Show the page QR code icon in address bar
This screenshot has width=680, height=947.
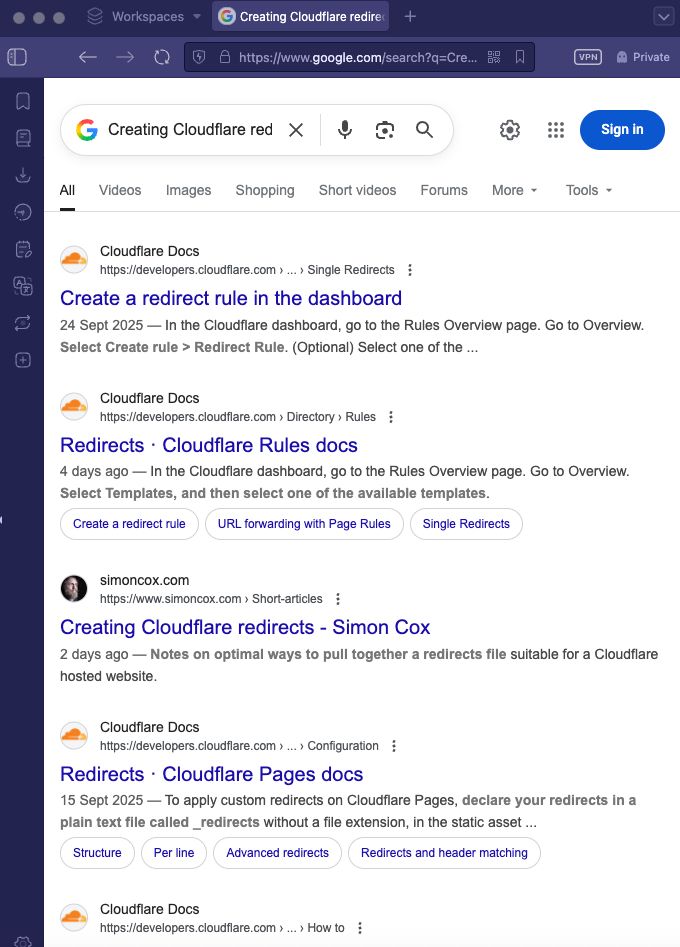(x=494, y=57)
